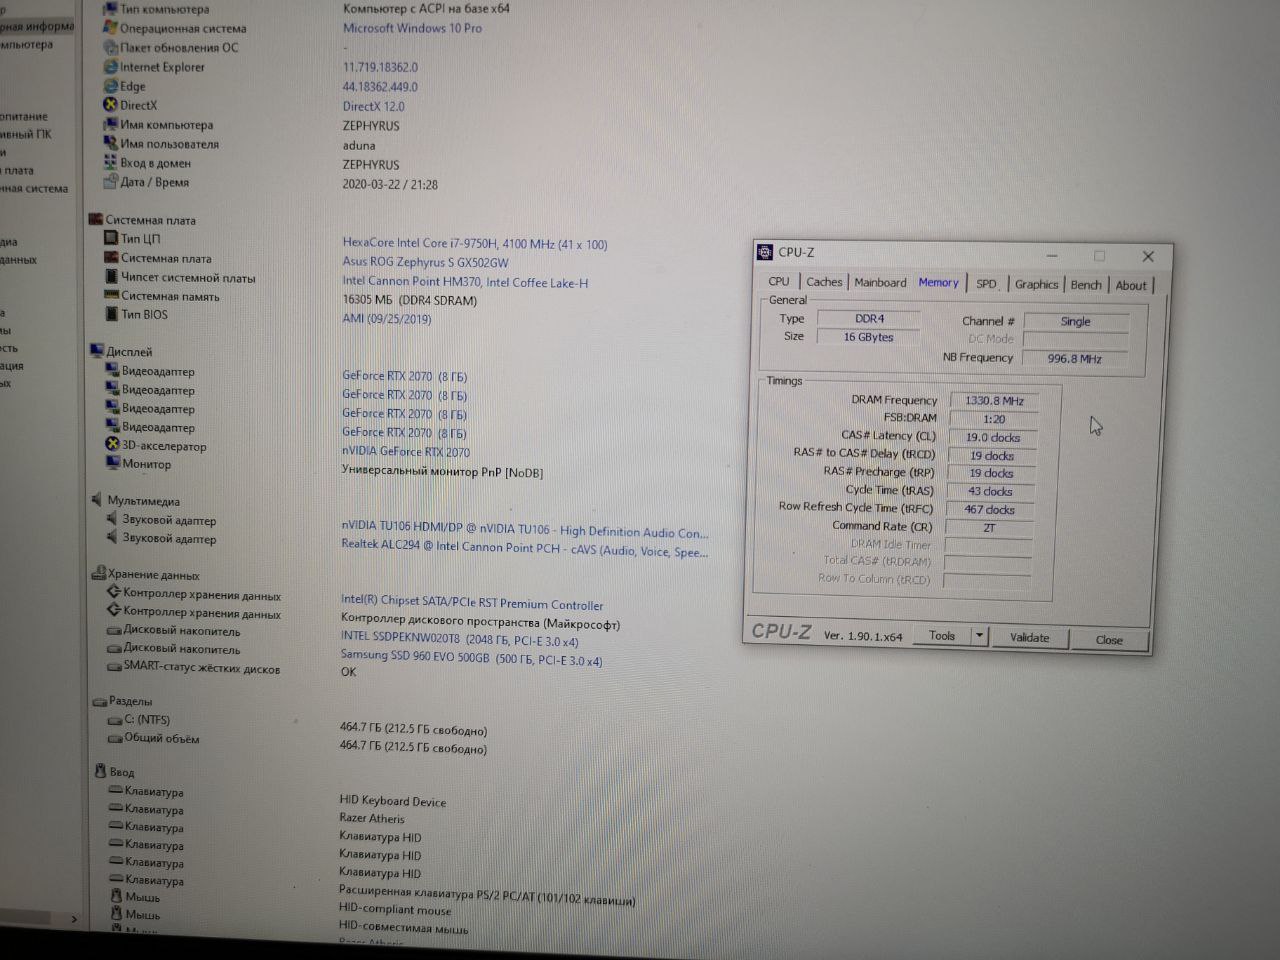Click the Дисплей section monitor icon
The image size is (1280, 960).
pos(97,351)
